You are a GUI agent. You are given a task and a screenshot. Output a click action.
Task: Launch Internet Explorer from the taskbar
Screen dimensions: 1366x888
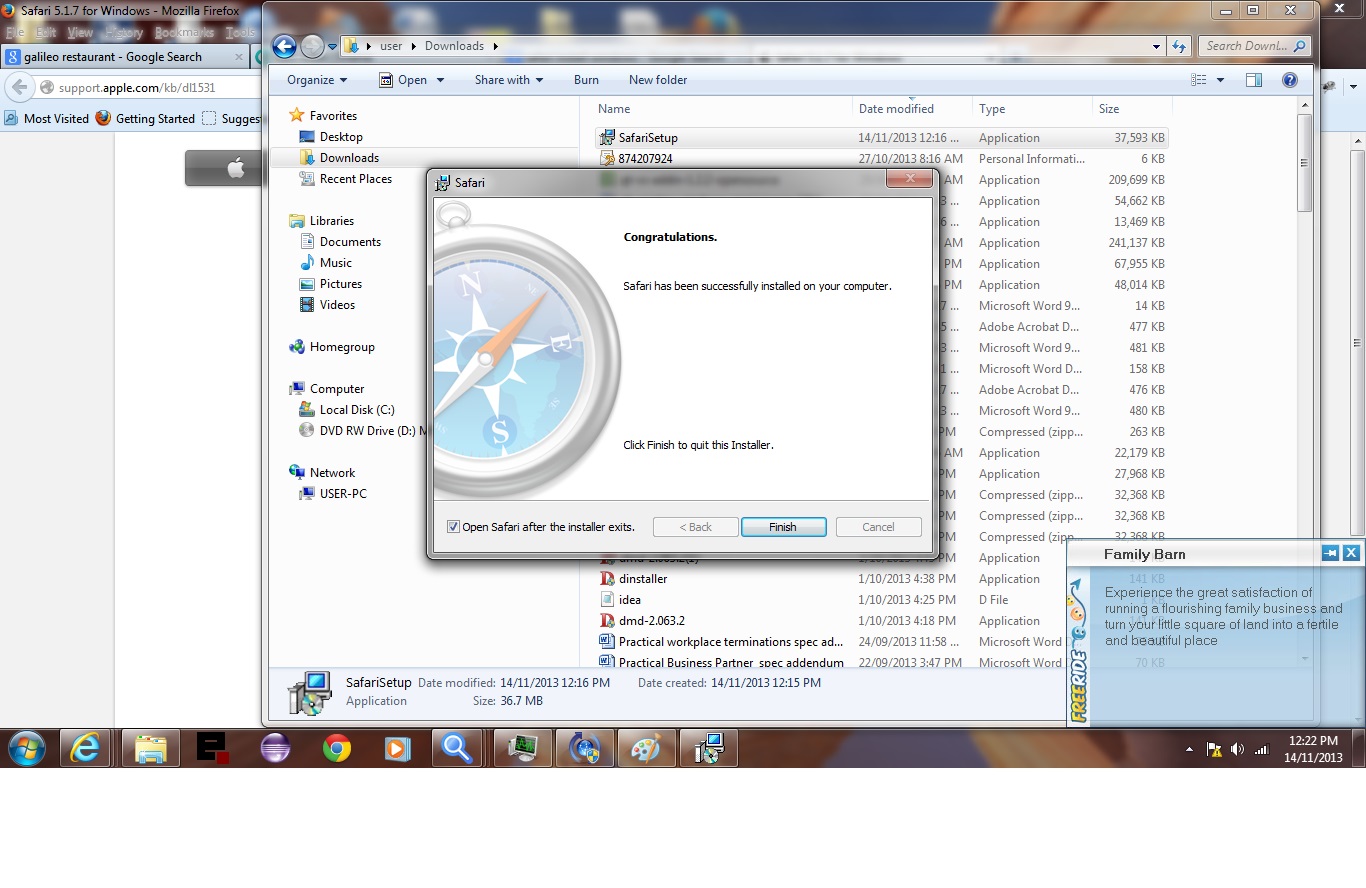click(x=86, y=748)
